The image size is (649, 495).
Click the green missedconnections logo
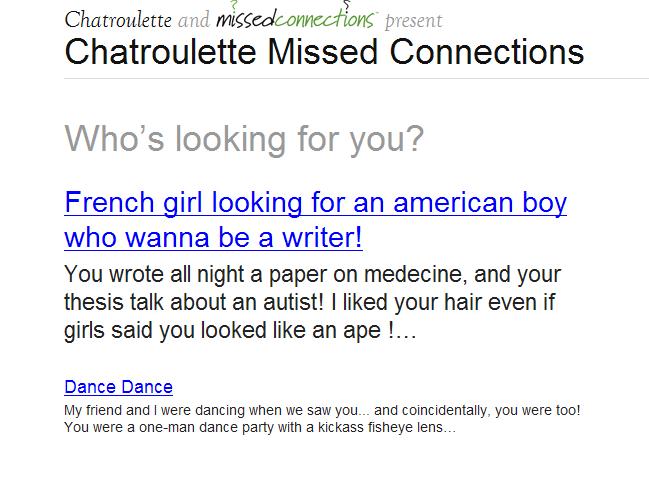[296, 20]
